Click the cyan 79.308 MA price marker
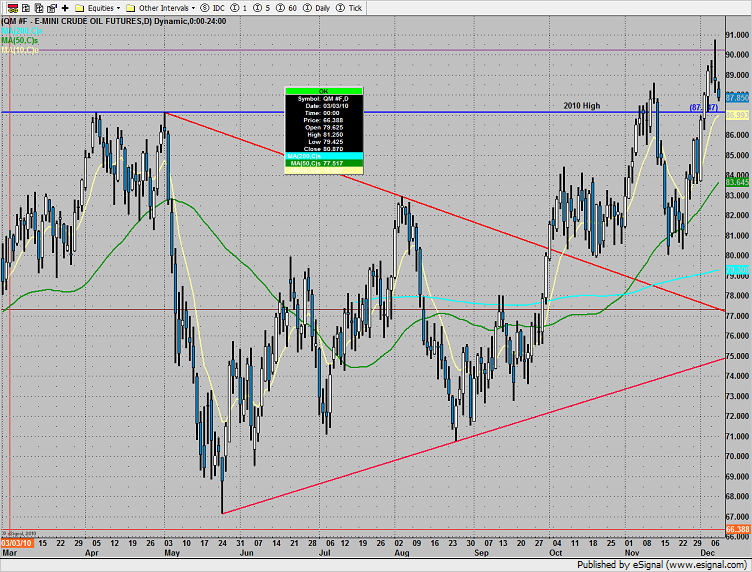This screenshot has height=572, width=752. [x=737, y=269]
